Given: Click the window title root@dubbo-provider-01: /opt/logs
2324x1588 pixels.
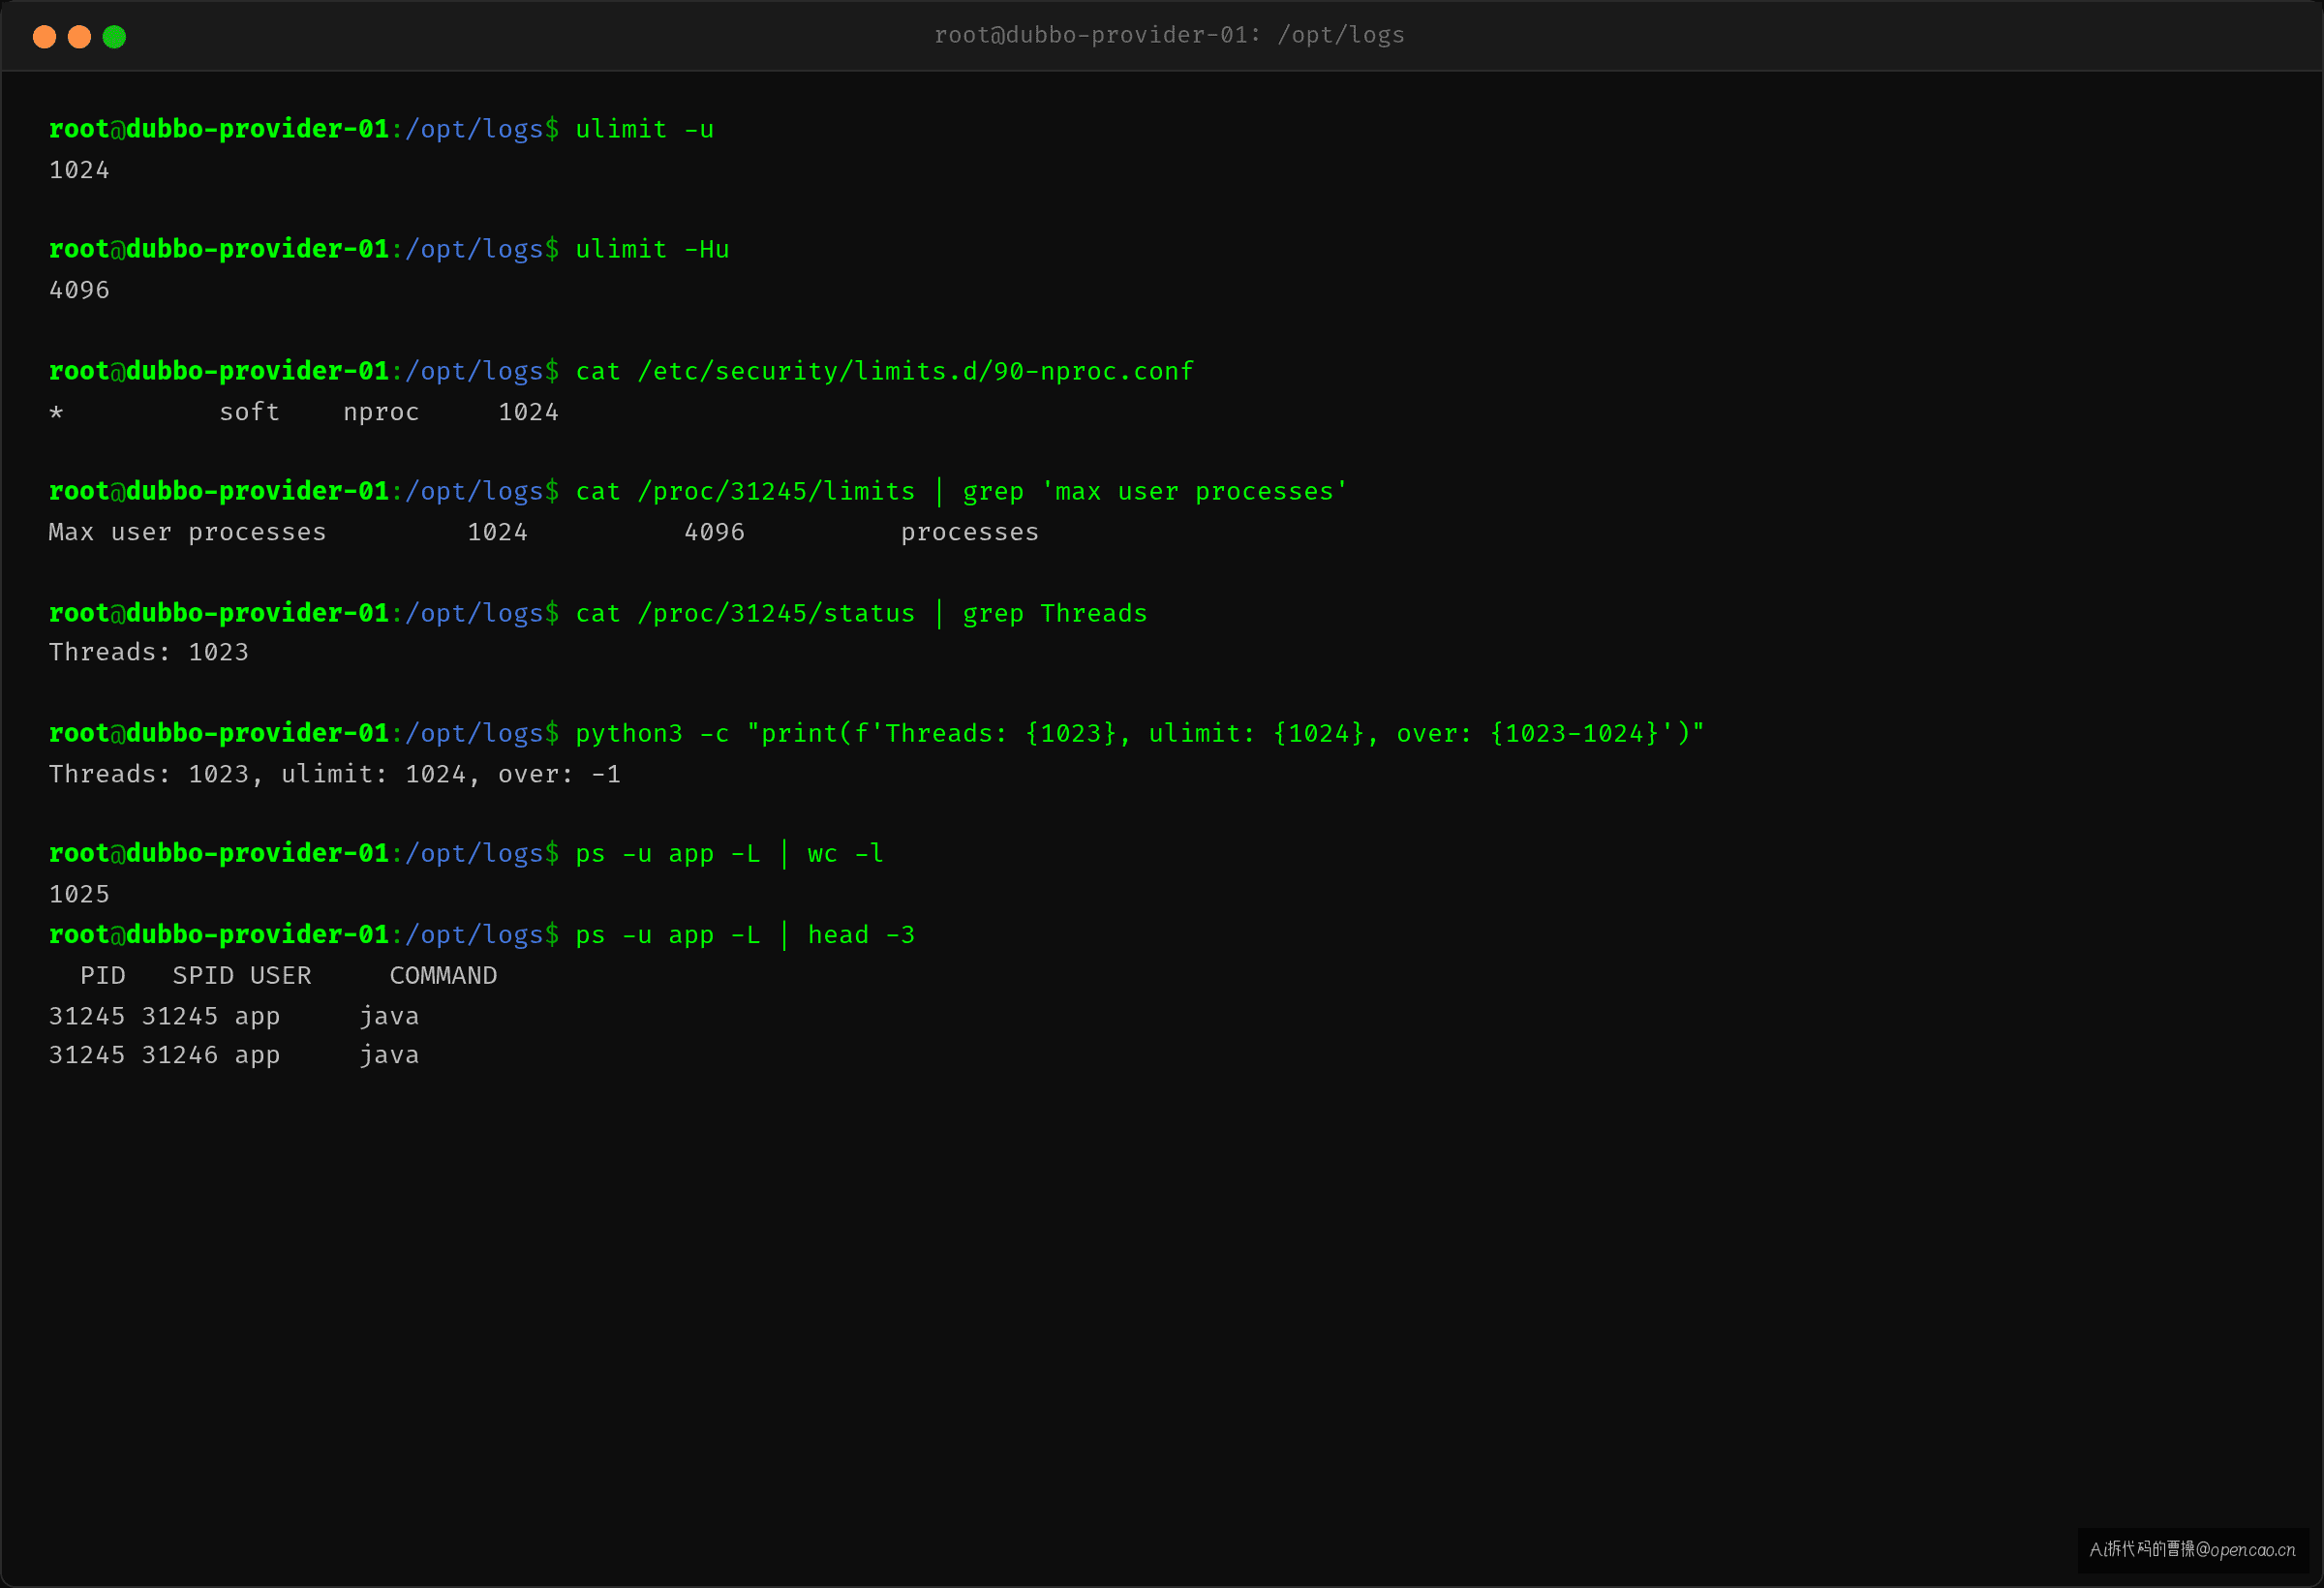Looking at the screenshot, I should 1169,35.
